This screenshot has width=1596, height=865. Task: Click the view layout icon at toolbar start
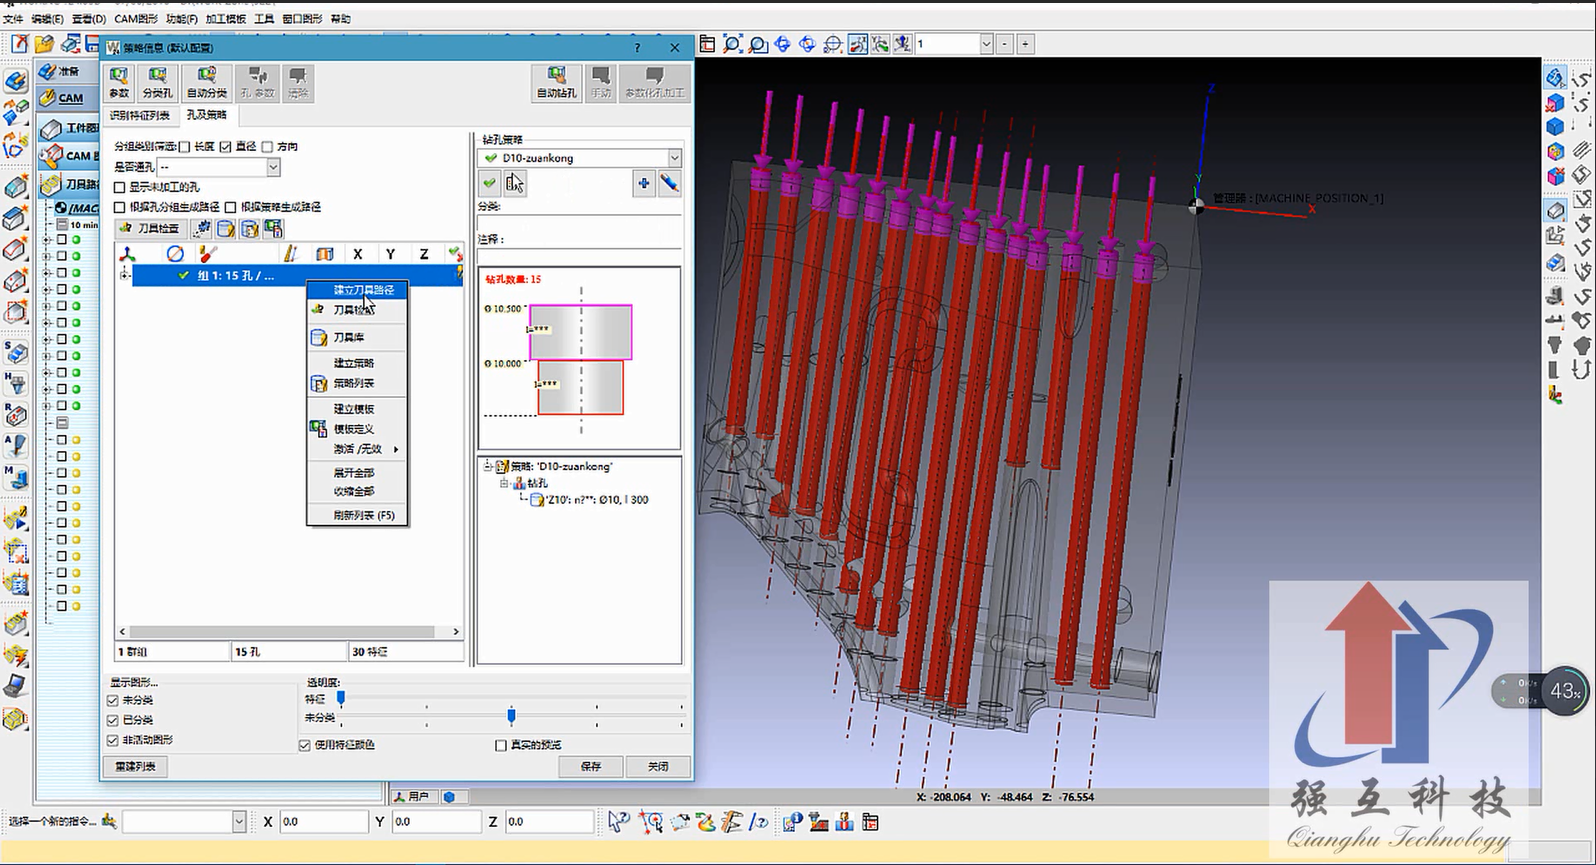pyautogui.click(x=708, y=44)
